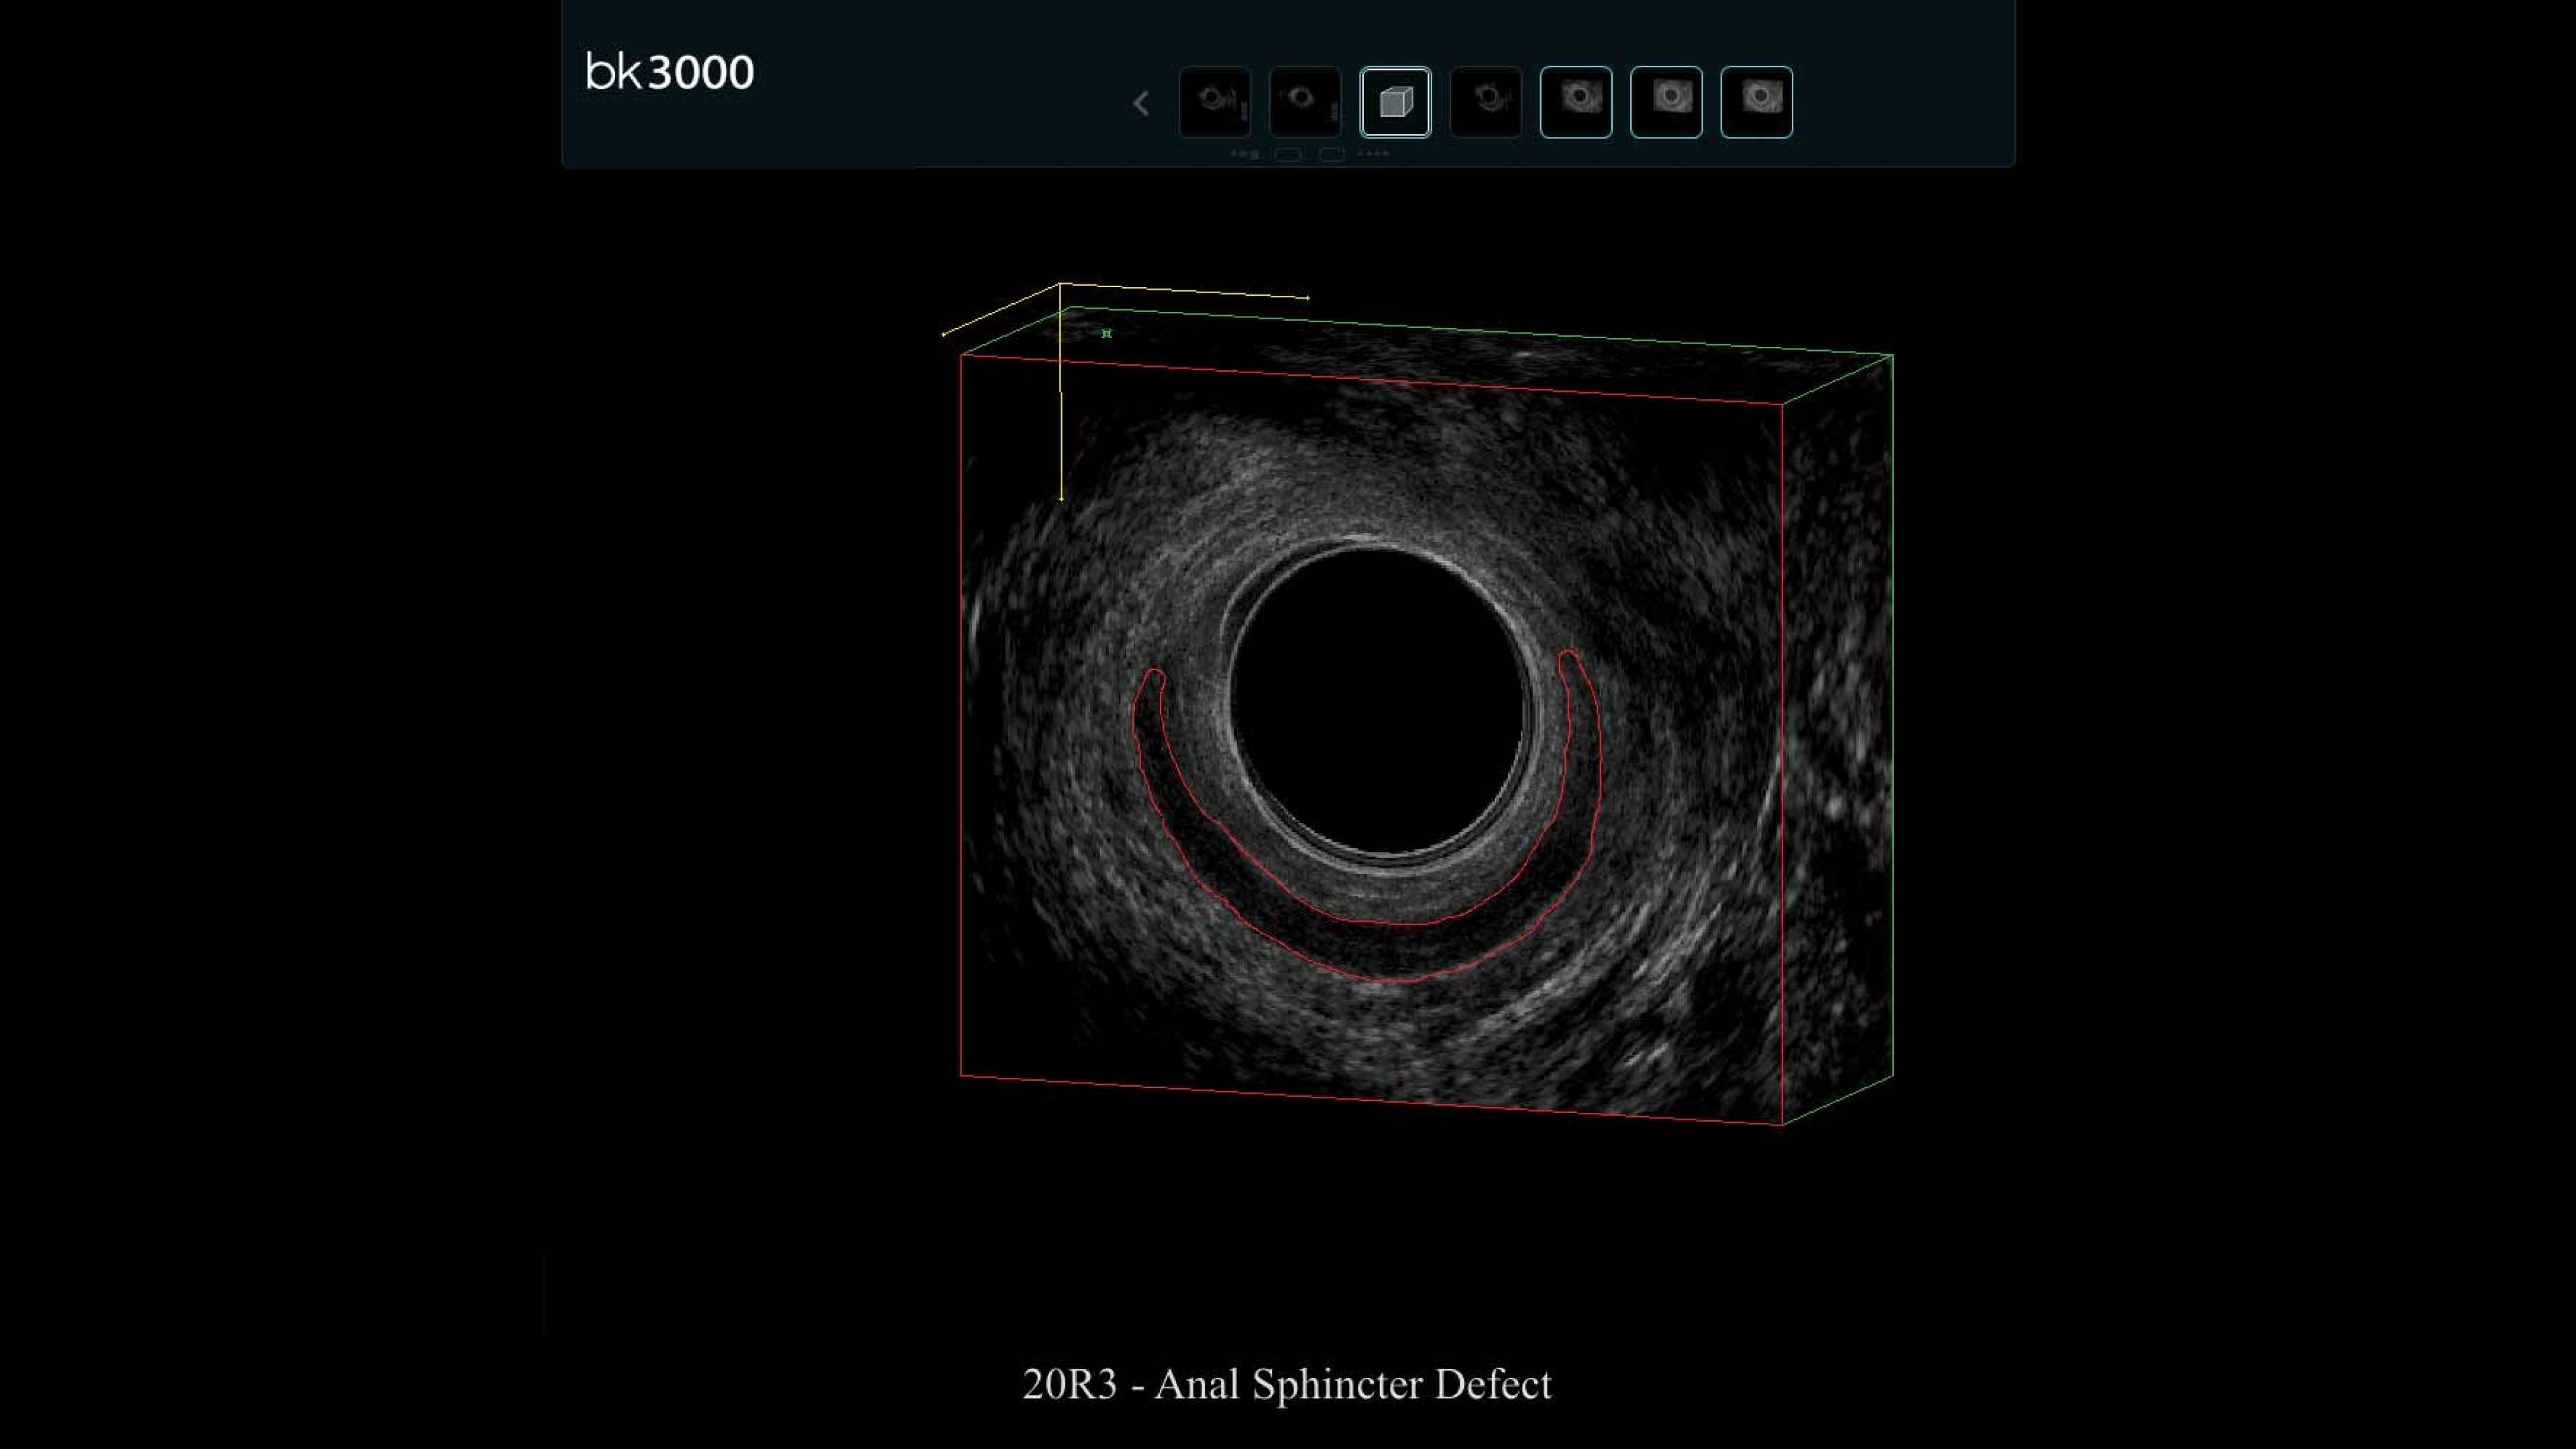Image resolution: width=2576 pixels, height=1449 pixels.
Task: Select the sixth rendered volume thumbnail
Action: click(1666, 102)
